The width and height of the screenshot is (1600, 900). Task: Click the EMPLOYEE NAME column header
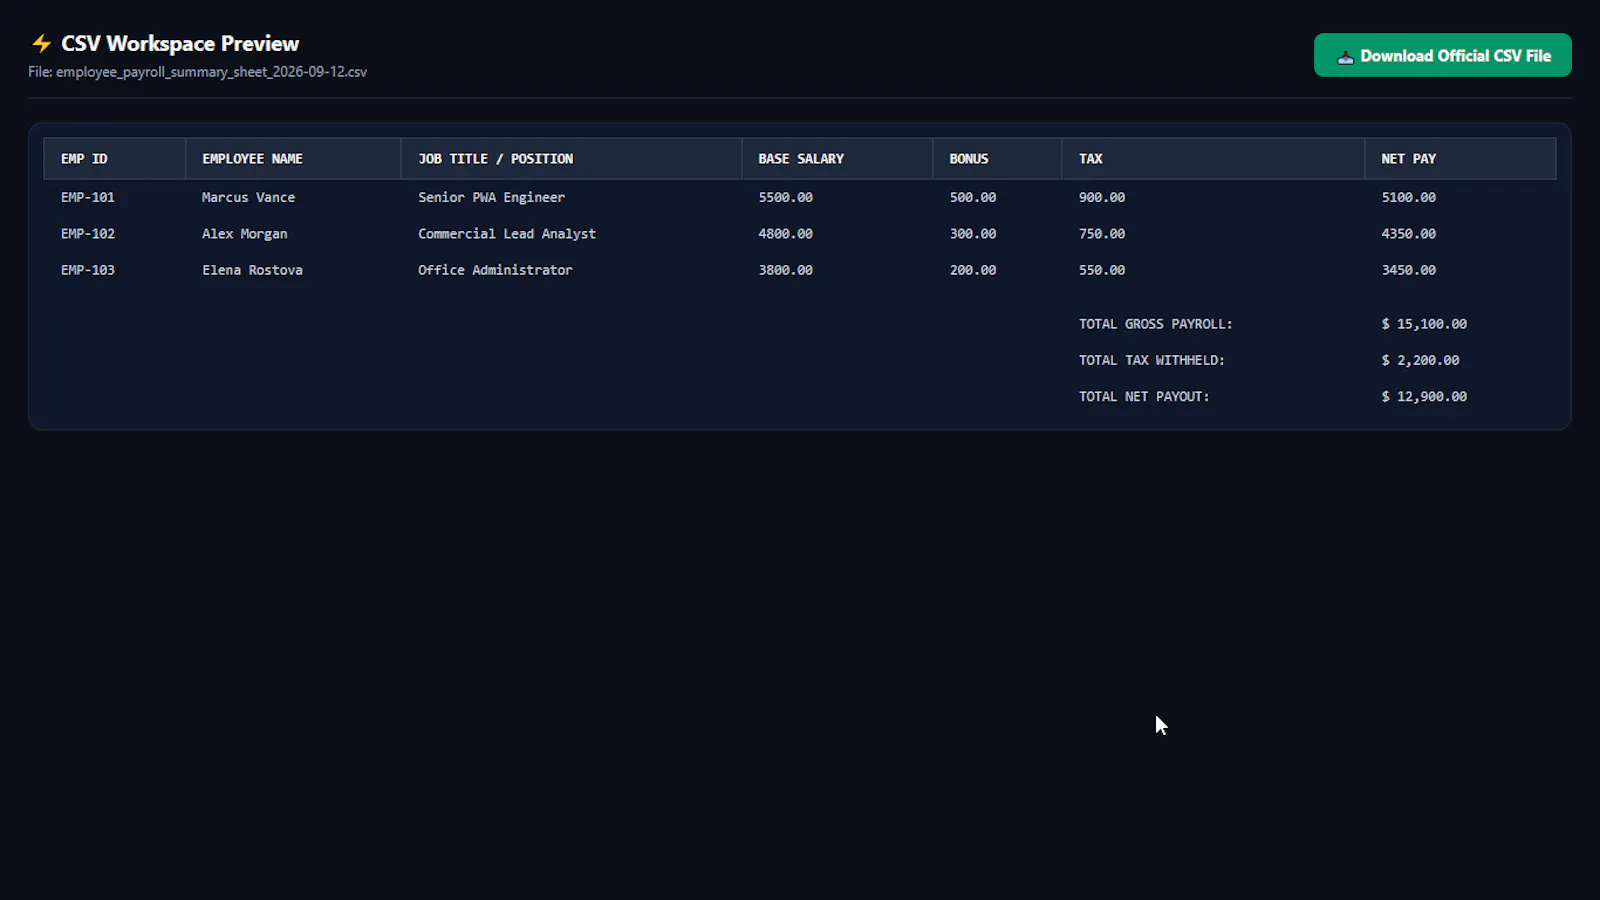(x=294, y=159)
